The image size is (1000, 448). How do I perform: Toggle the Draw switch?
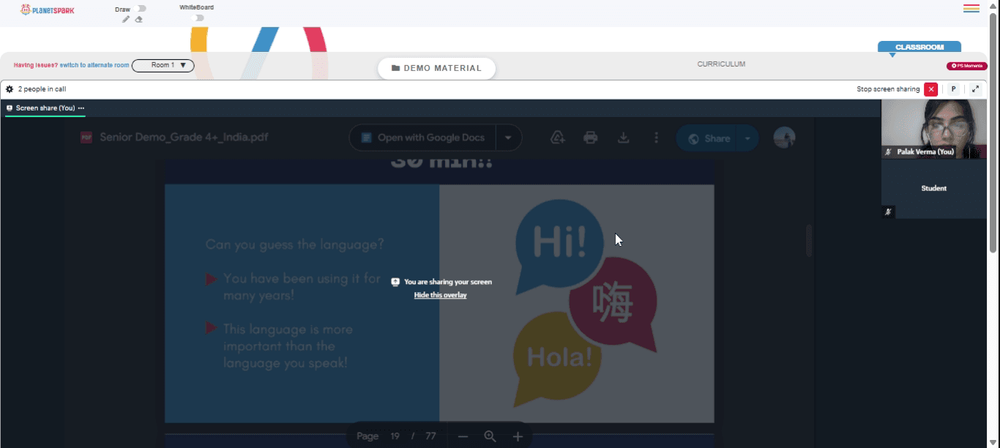pos(141,8)
